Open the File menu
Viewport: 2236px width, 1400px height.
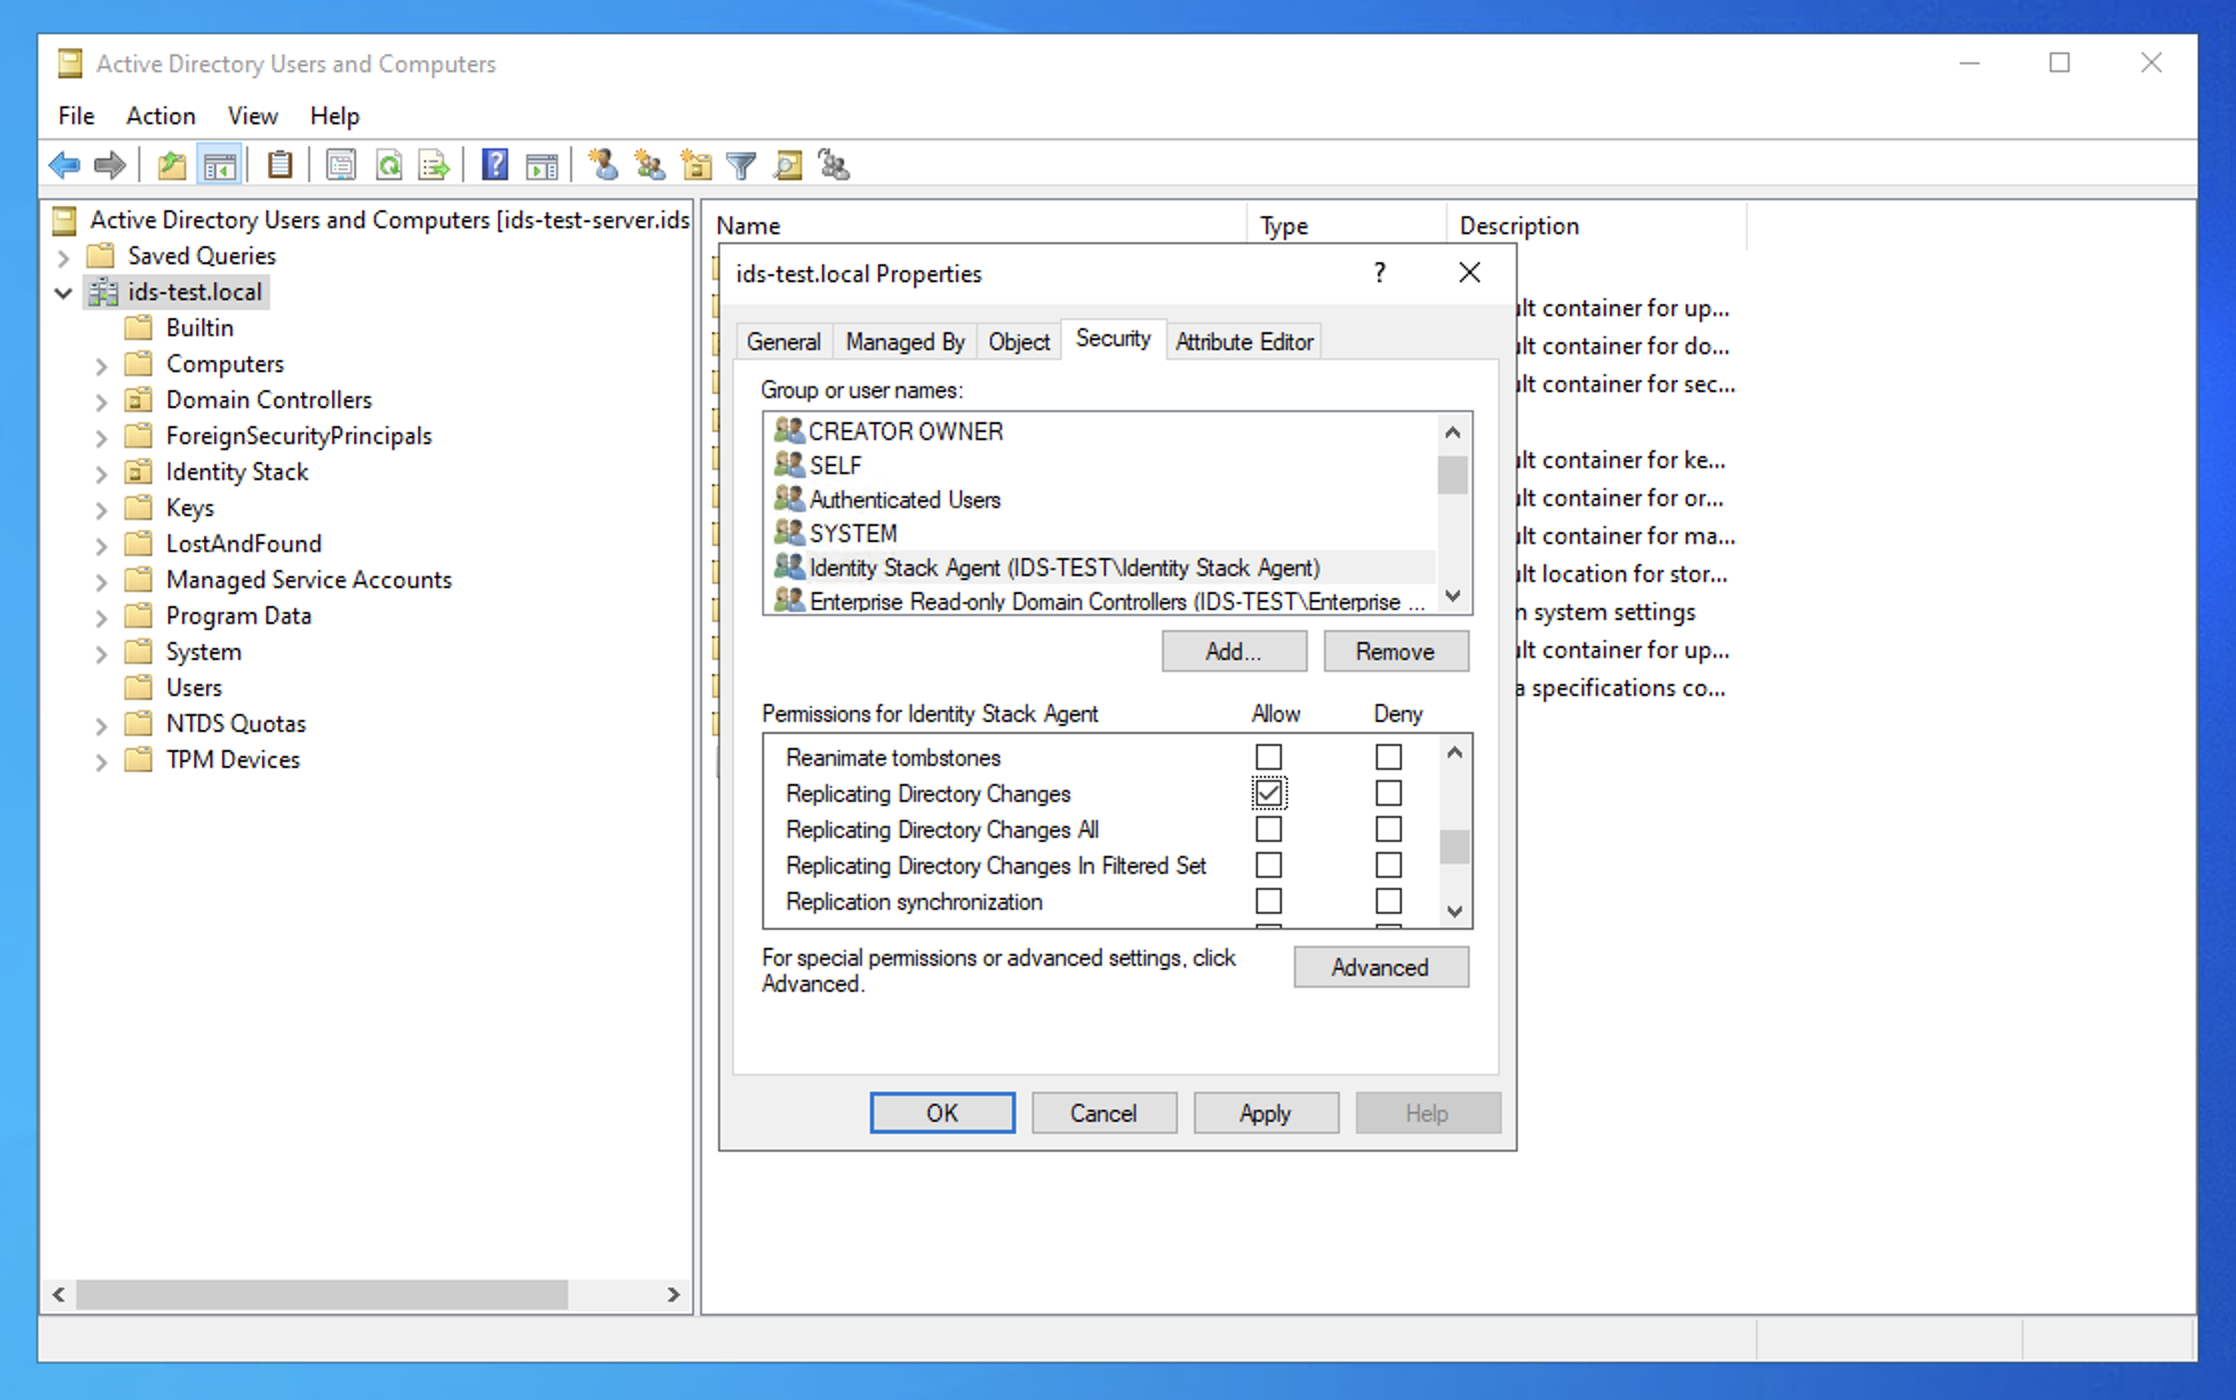pyautogui.click(x=76, y=116)
